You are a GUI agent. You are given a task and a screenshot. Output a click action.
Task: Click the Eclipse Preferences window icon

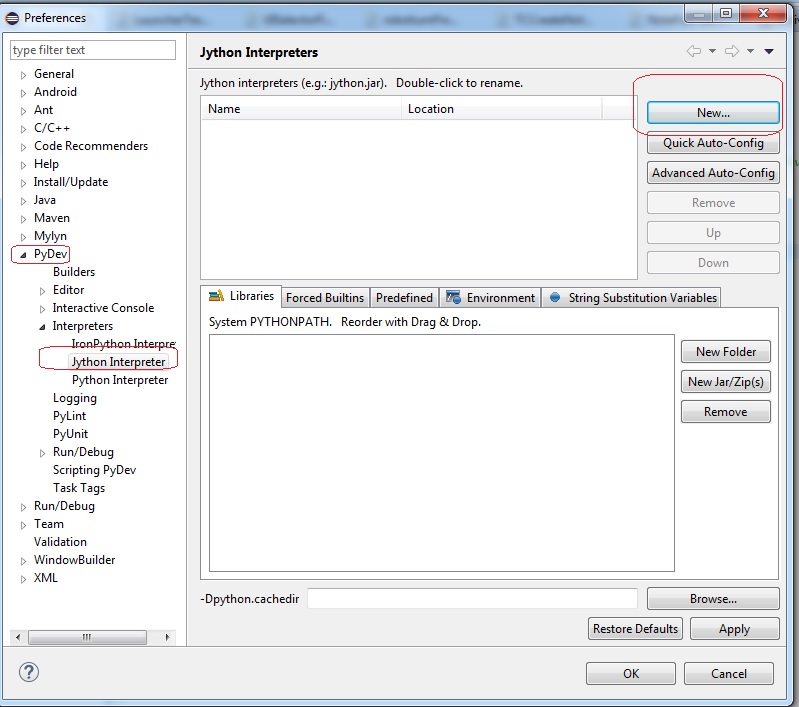click(12, 18)
